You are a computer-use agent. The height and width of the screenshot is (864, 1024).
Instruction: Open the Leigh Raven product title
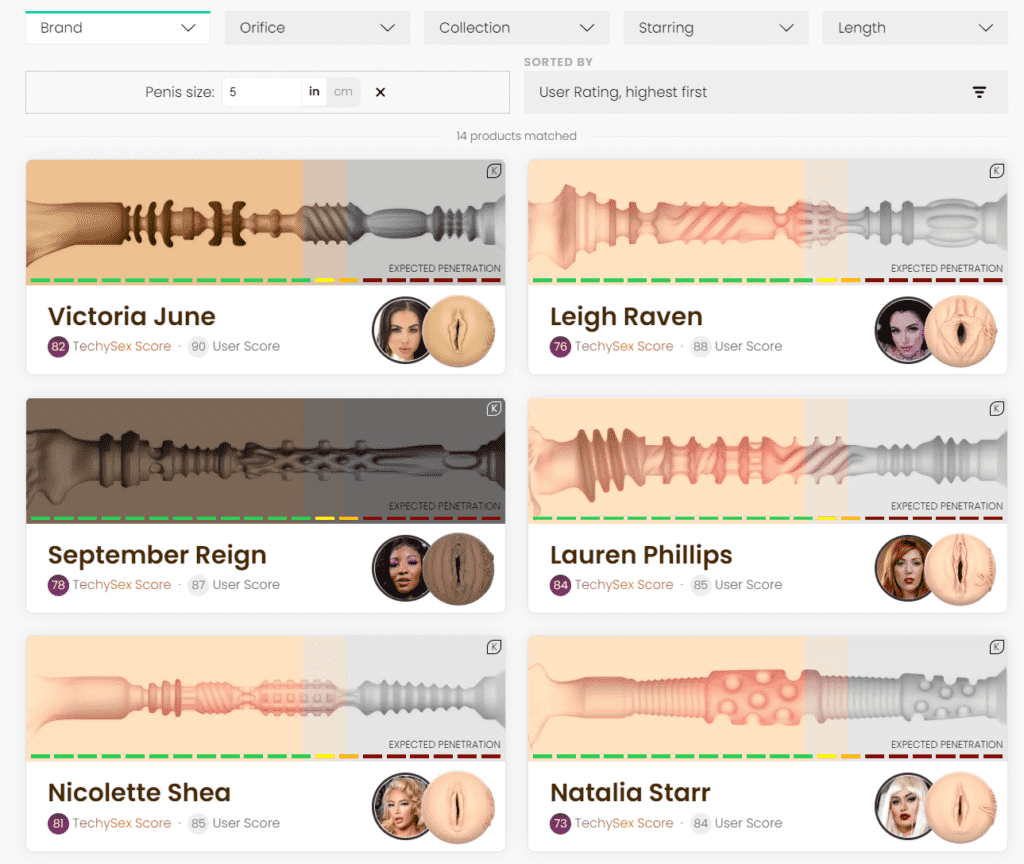point(626,317)
